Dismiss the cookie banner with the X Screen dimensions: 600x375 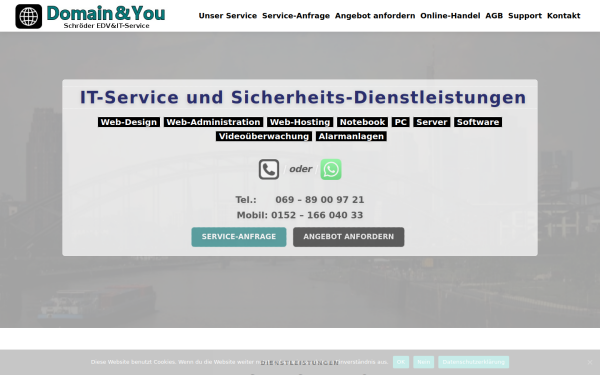pos(590,362)
